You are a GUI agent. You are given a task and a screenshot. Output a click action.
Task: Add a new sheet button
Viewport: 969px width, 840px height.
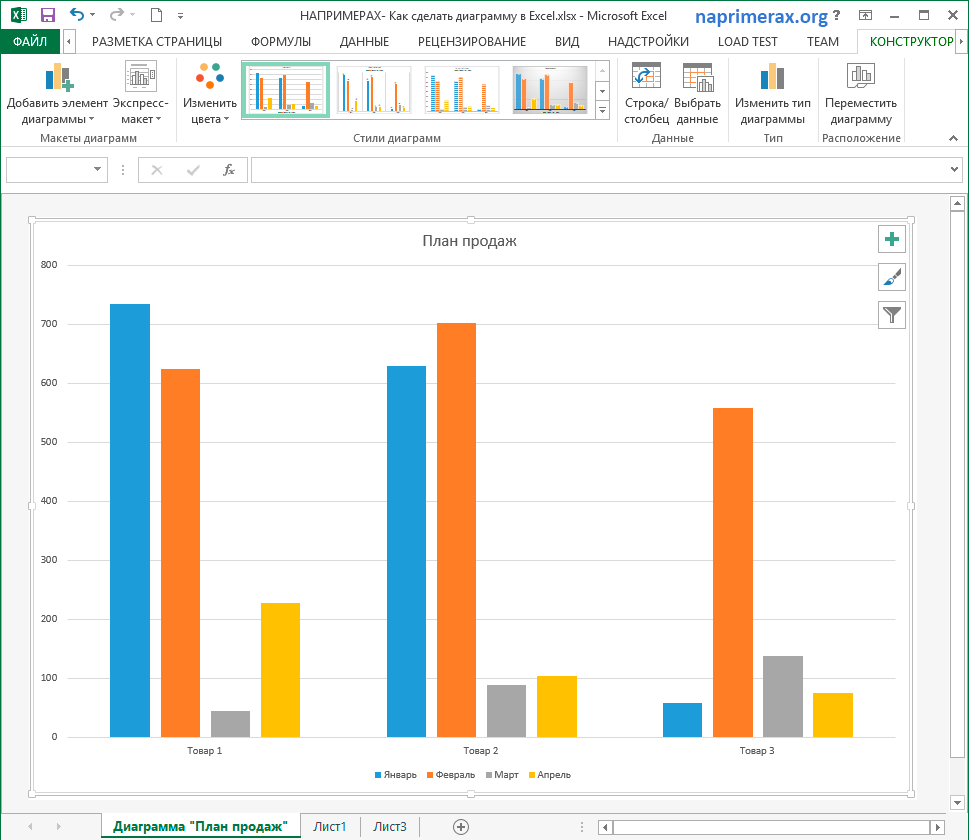tap(460, 826)
